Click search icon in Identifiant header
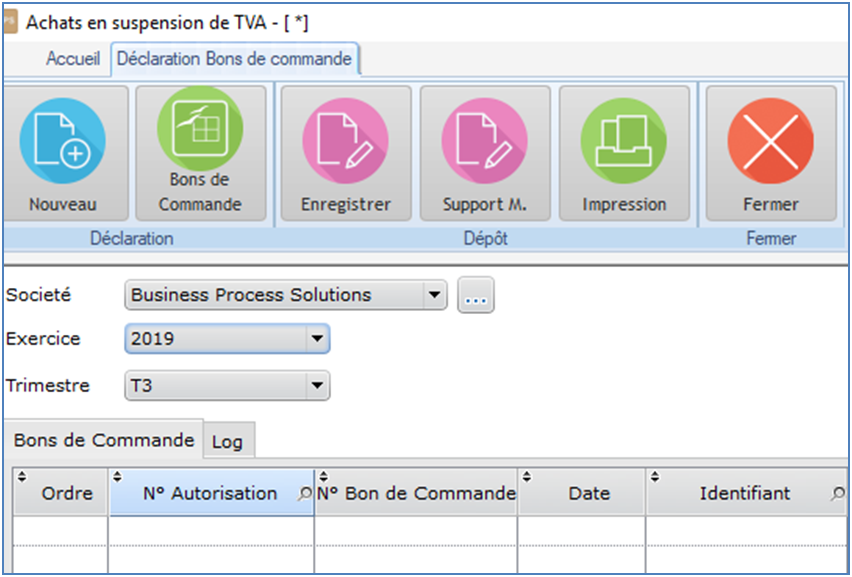Image resolution: width=852 pixels, height=577 pixels. click(x=838, y=493)
